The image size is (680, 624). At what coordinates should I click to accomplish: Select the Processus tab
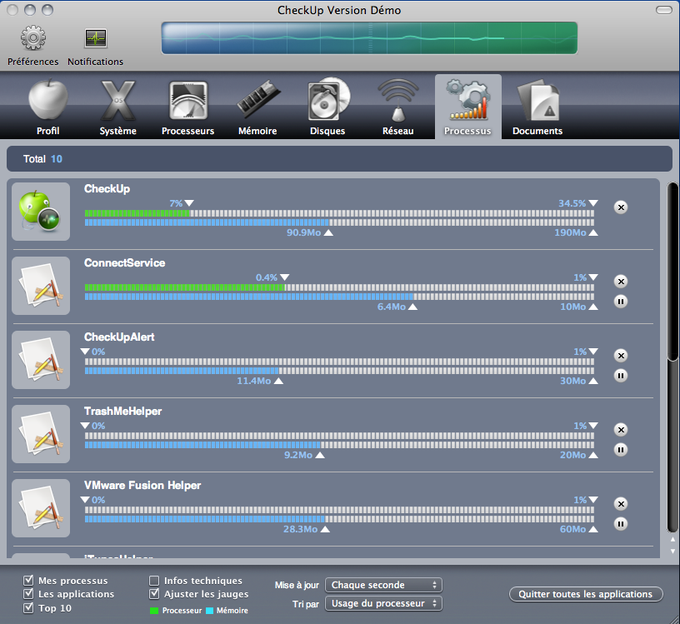[468, 107]
